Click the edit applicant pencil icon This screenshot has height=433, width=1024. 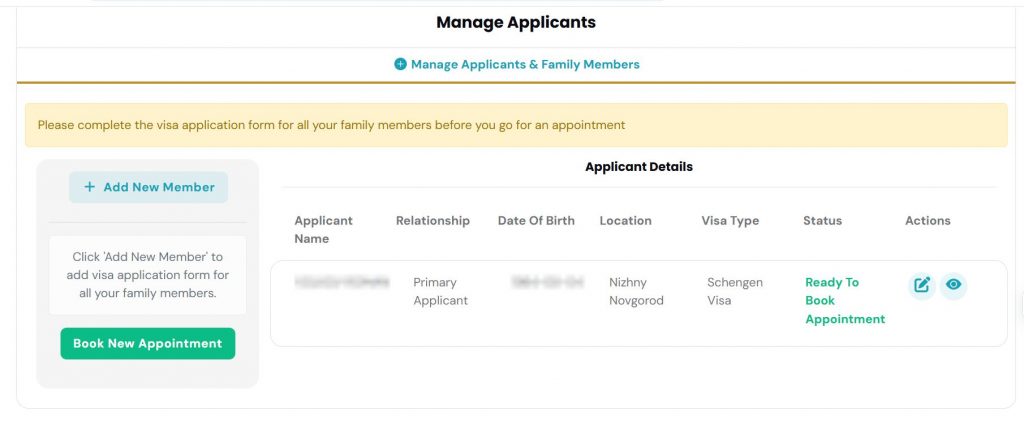coord(921,285)
